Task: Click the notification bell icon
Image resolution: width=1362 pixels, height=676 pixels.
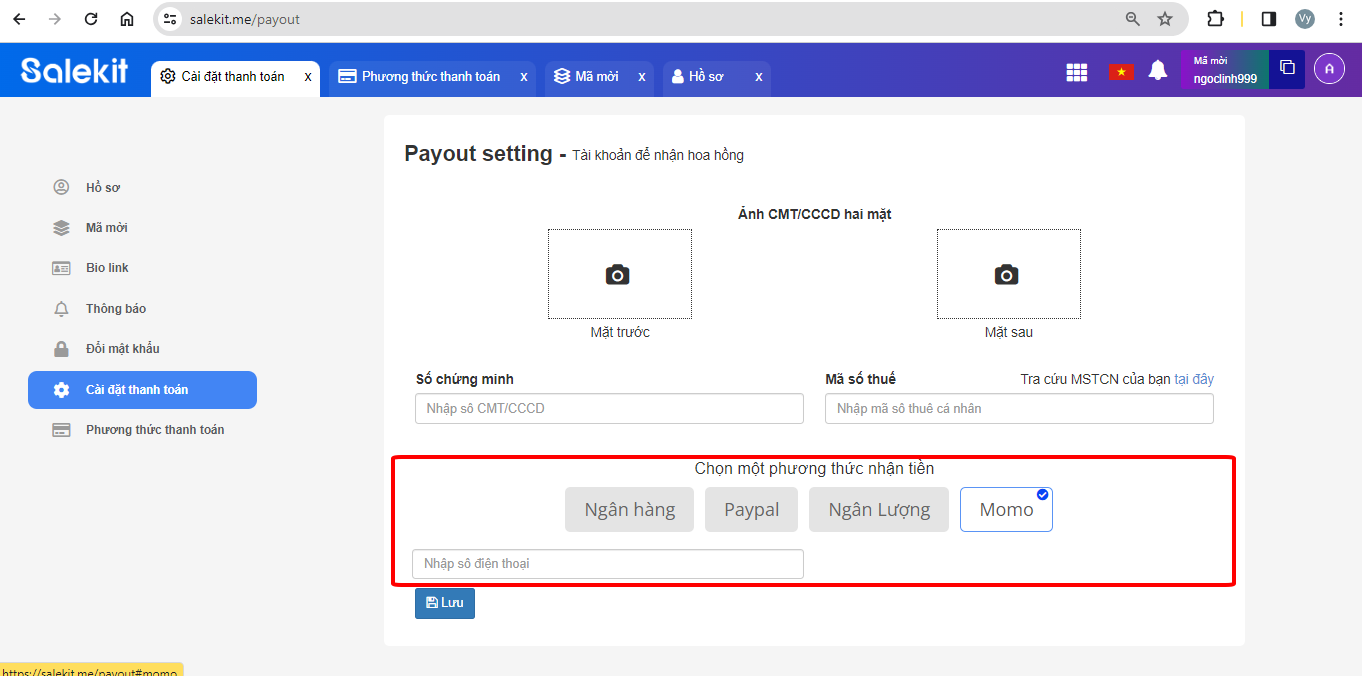Action: (x=1157, y=71)
